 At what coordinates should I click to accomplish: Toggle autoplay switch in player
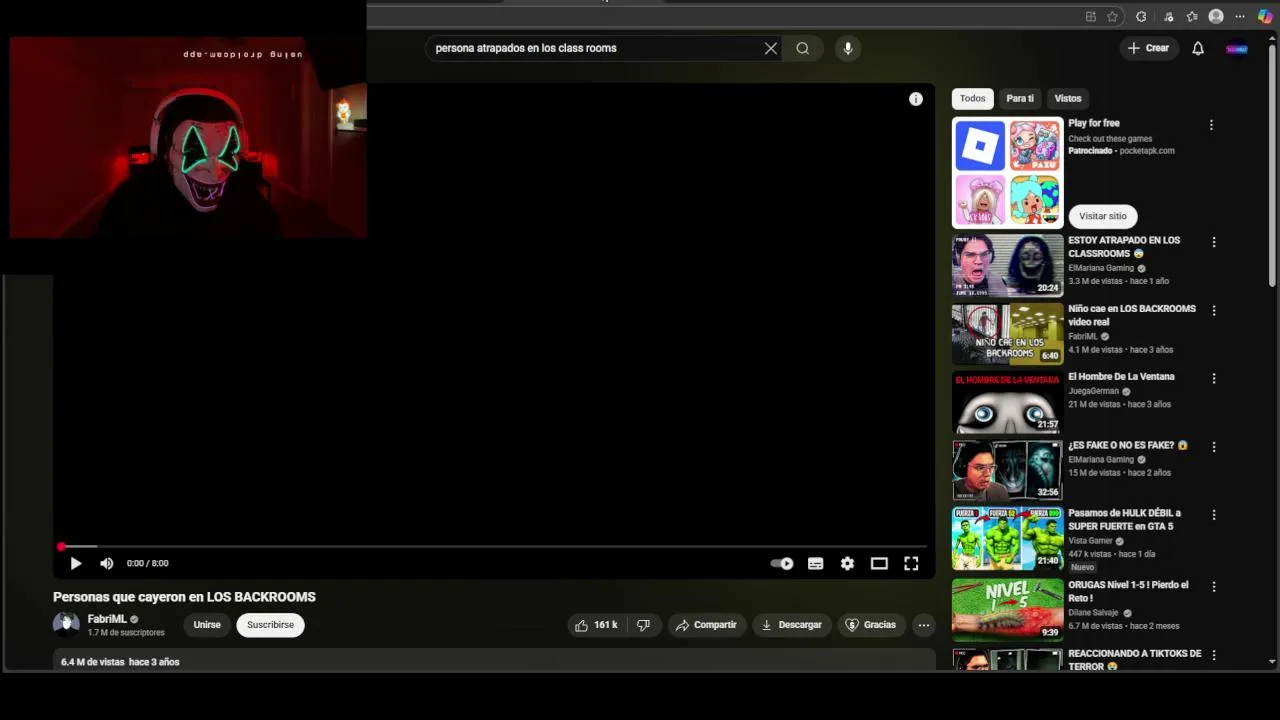(x=782, y=564)
